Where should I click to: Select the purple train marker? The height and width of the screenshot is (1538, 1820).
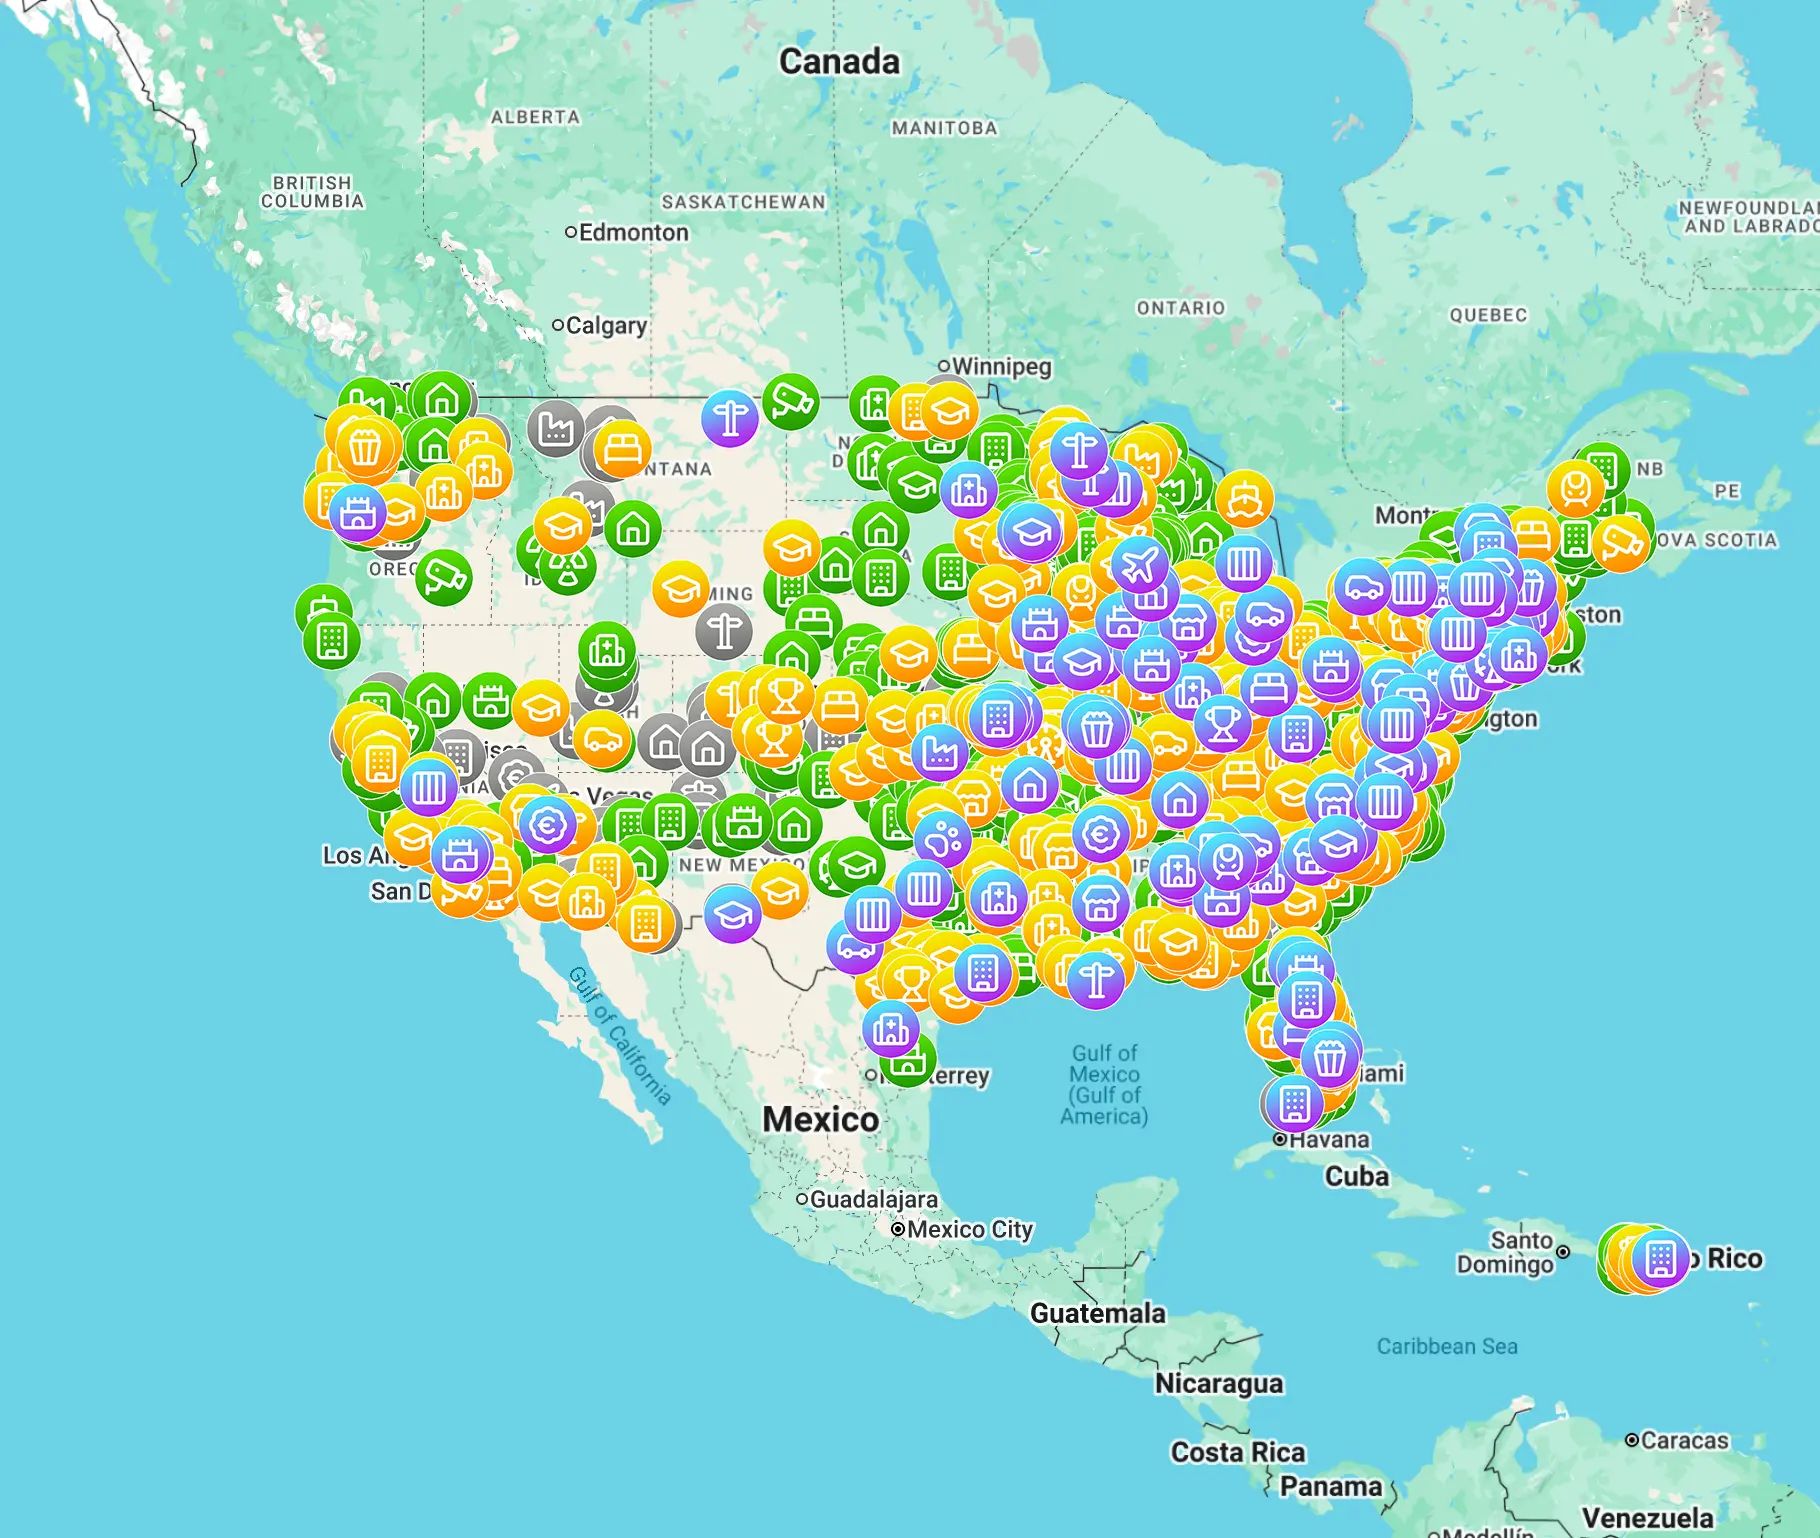(x=1228, y=860)
